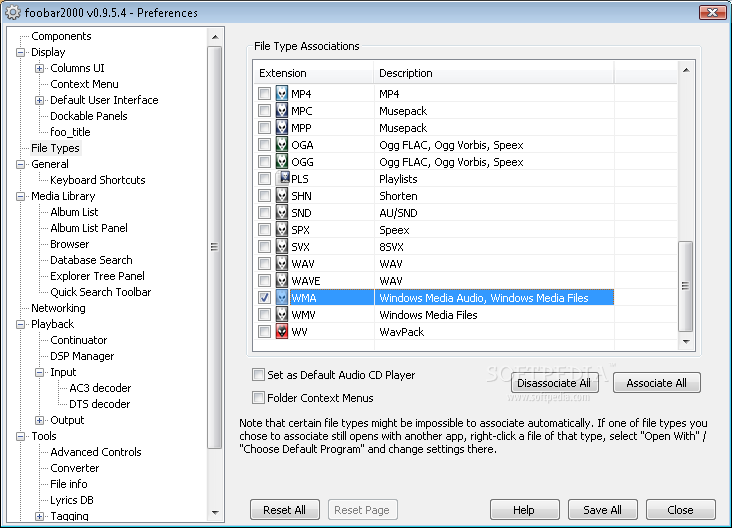Open the Lyrics DB preferences page
Image resolution: width=732 pixels, height=528 pixels.
[x=72, y=500]
